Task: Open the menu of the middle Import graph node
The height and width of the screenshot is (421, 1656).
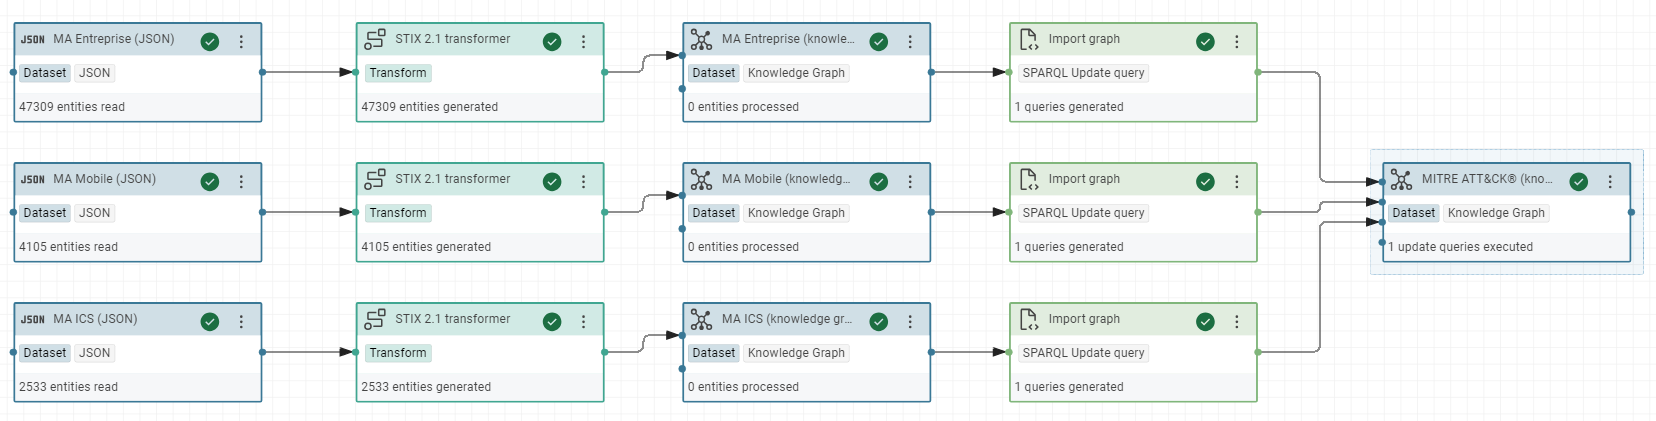Action: (x=1237, y=181)
